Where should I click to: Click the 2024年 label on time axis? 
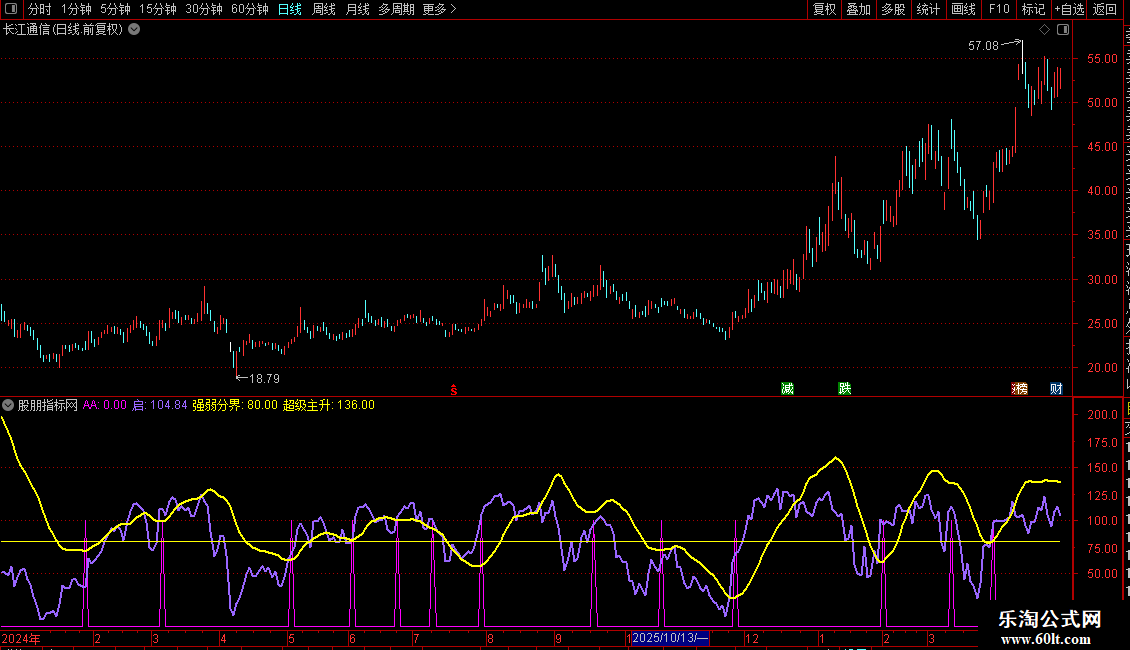21,638
